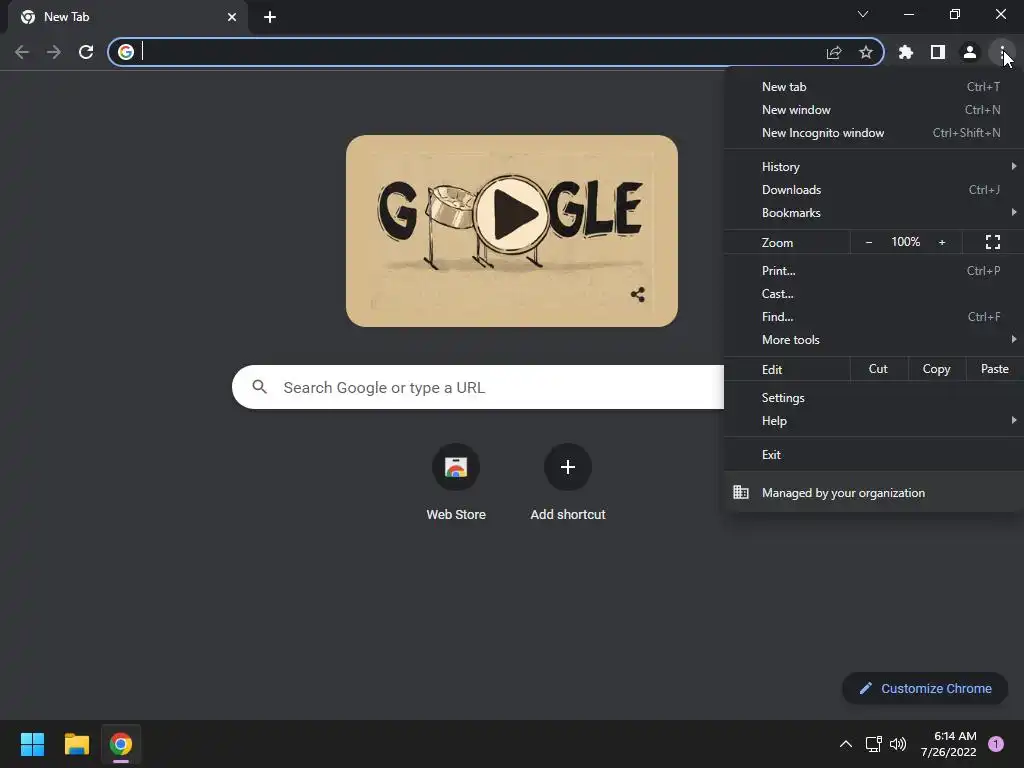Screen dimensions: 1024x768
Task: Click the Customize Chrome button
Action: coord(925,688)
